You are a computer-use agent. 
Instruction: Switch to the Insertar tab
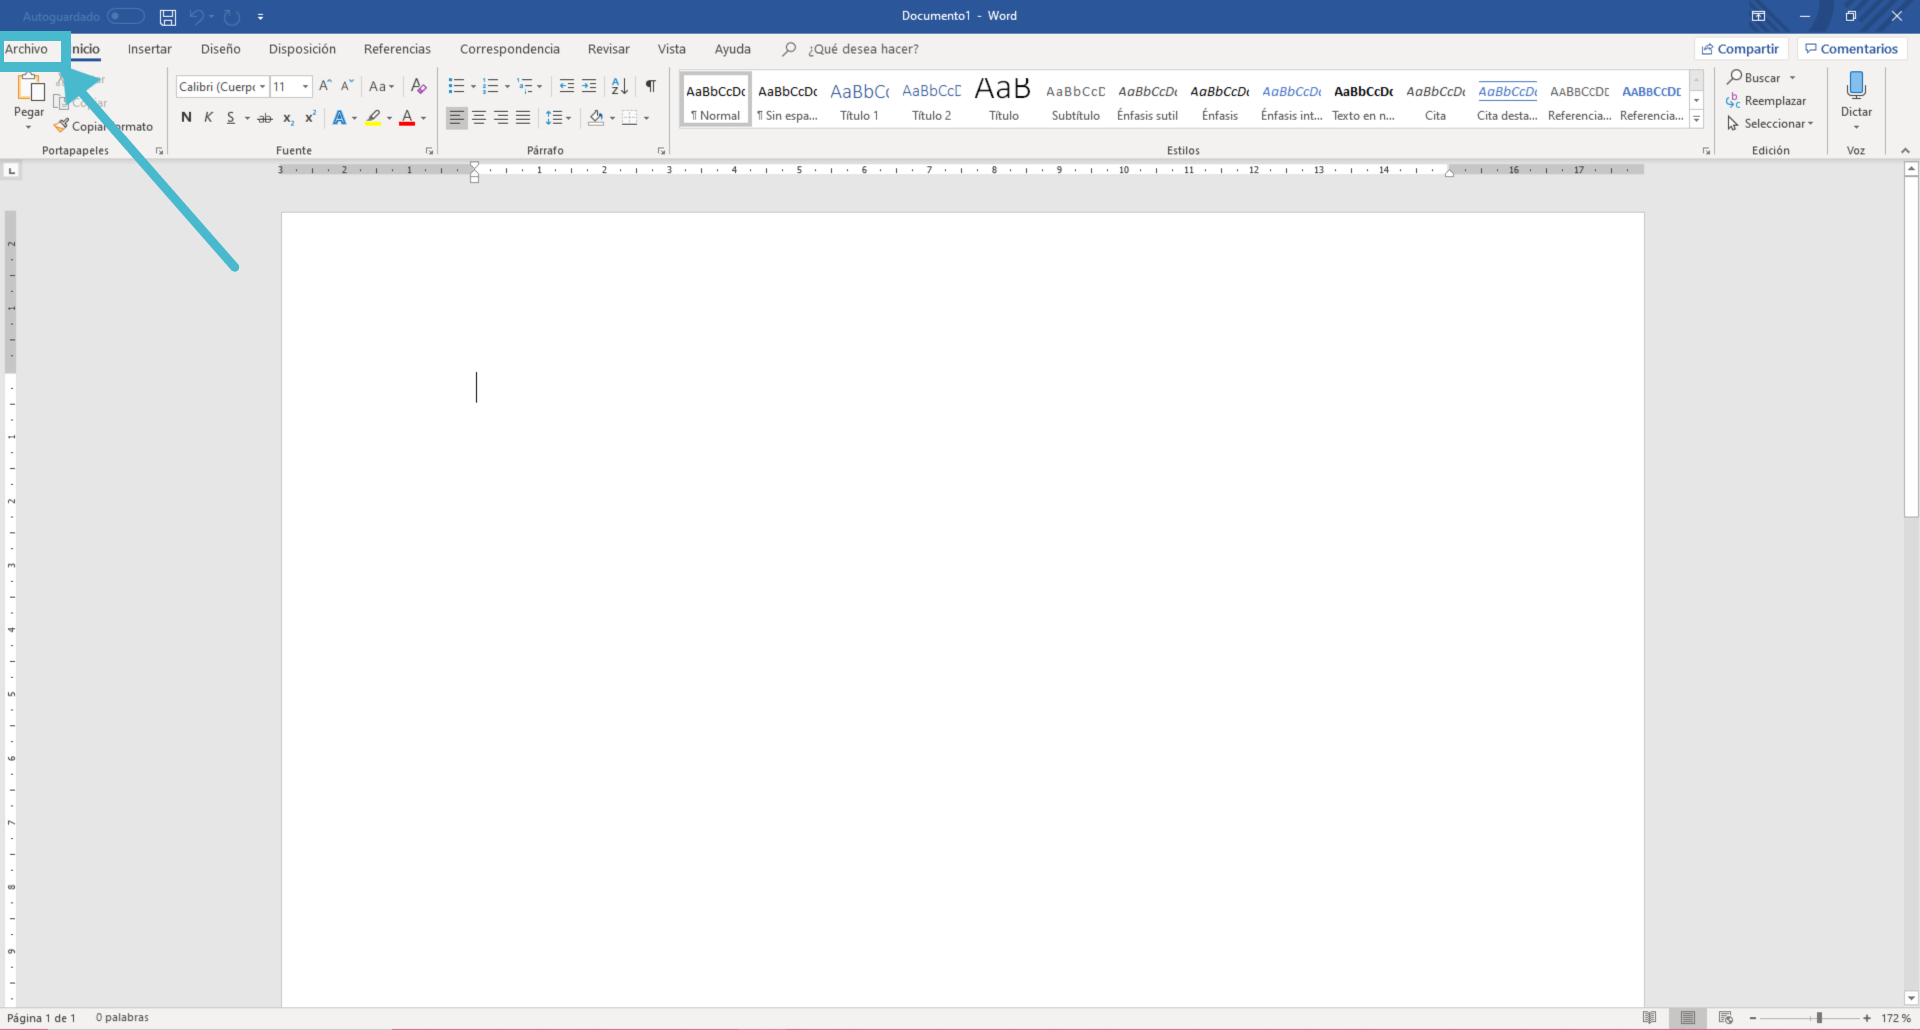[x=149, y=49]
